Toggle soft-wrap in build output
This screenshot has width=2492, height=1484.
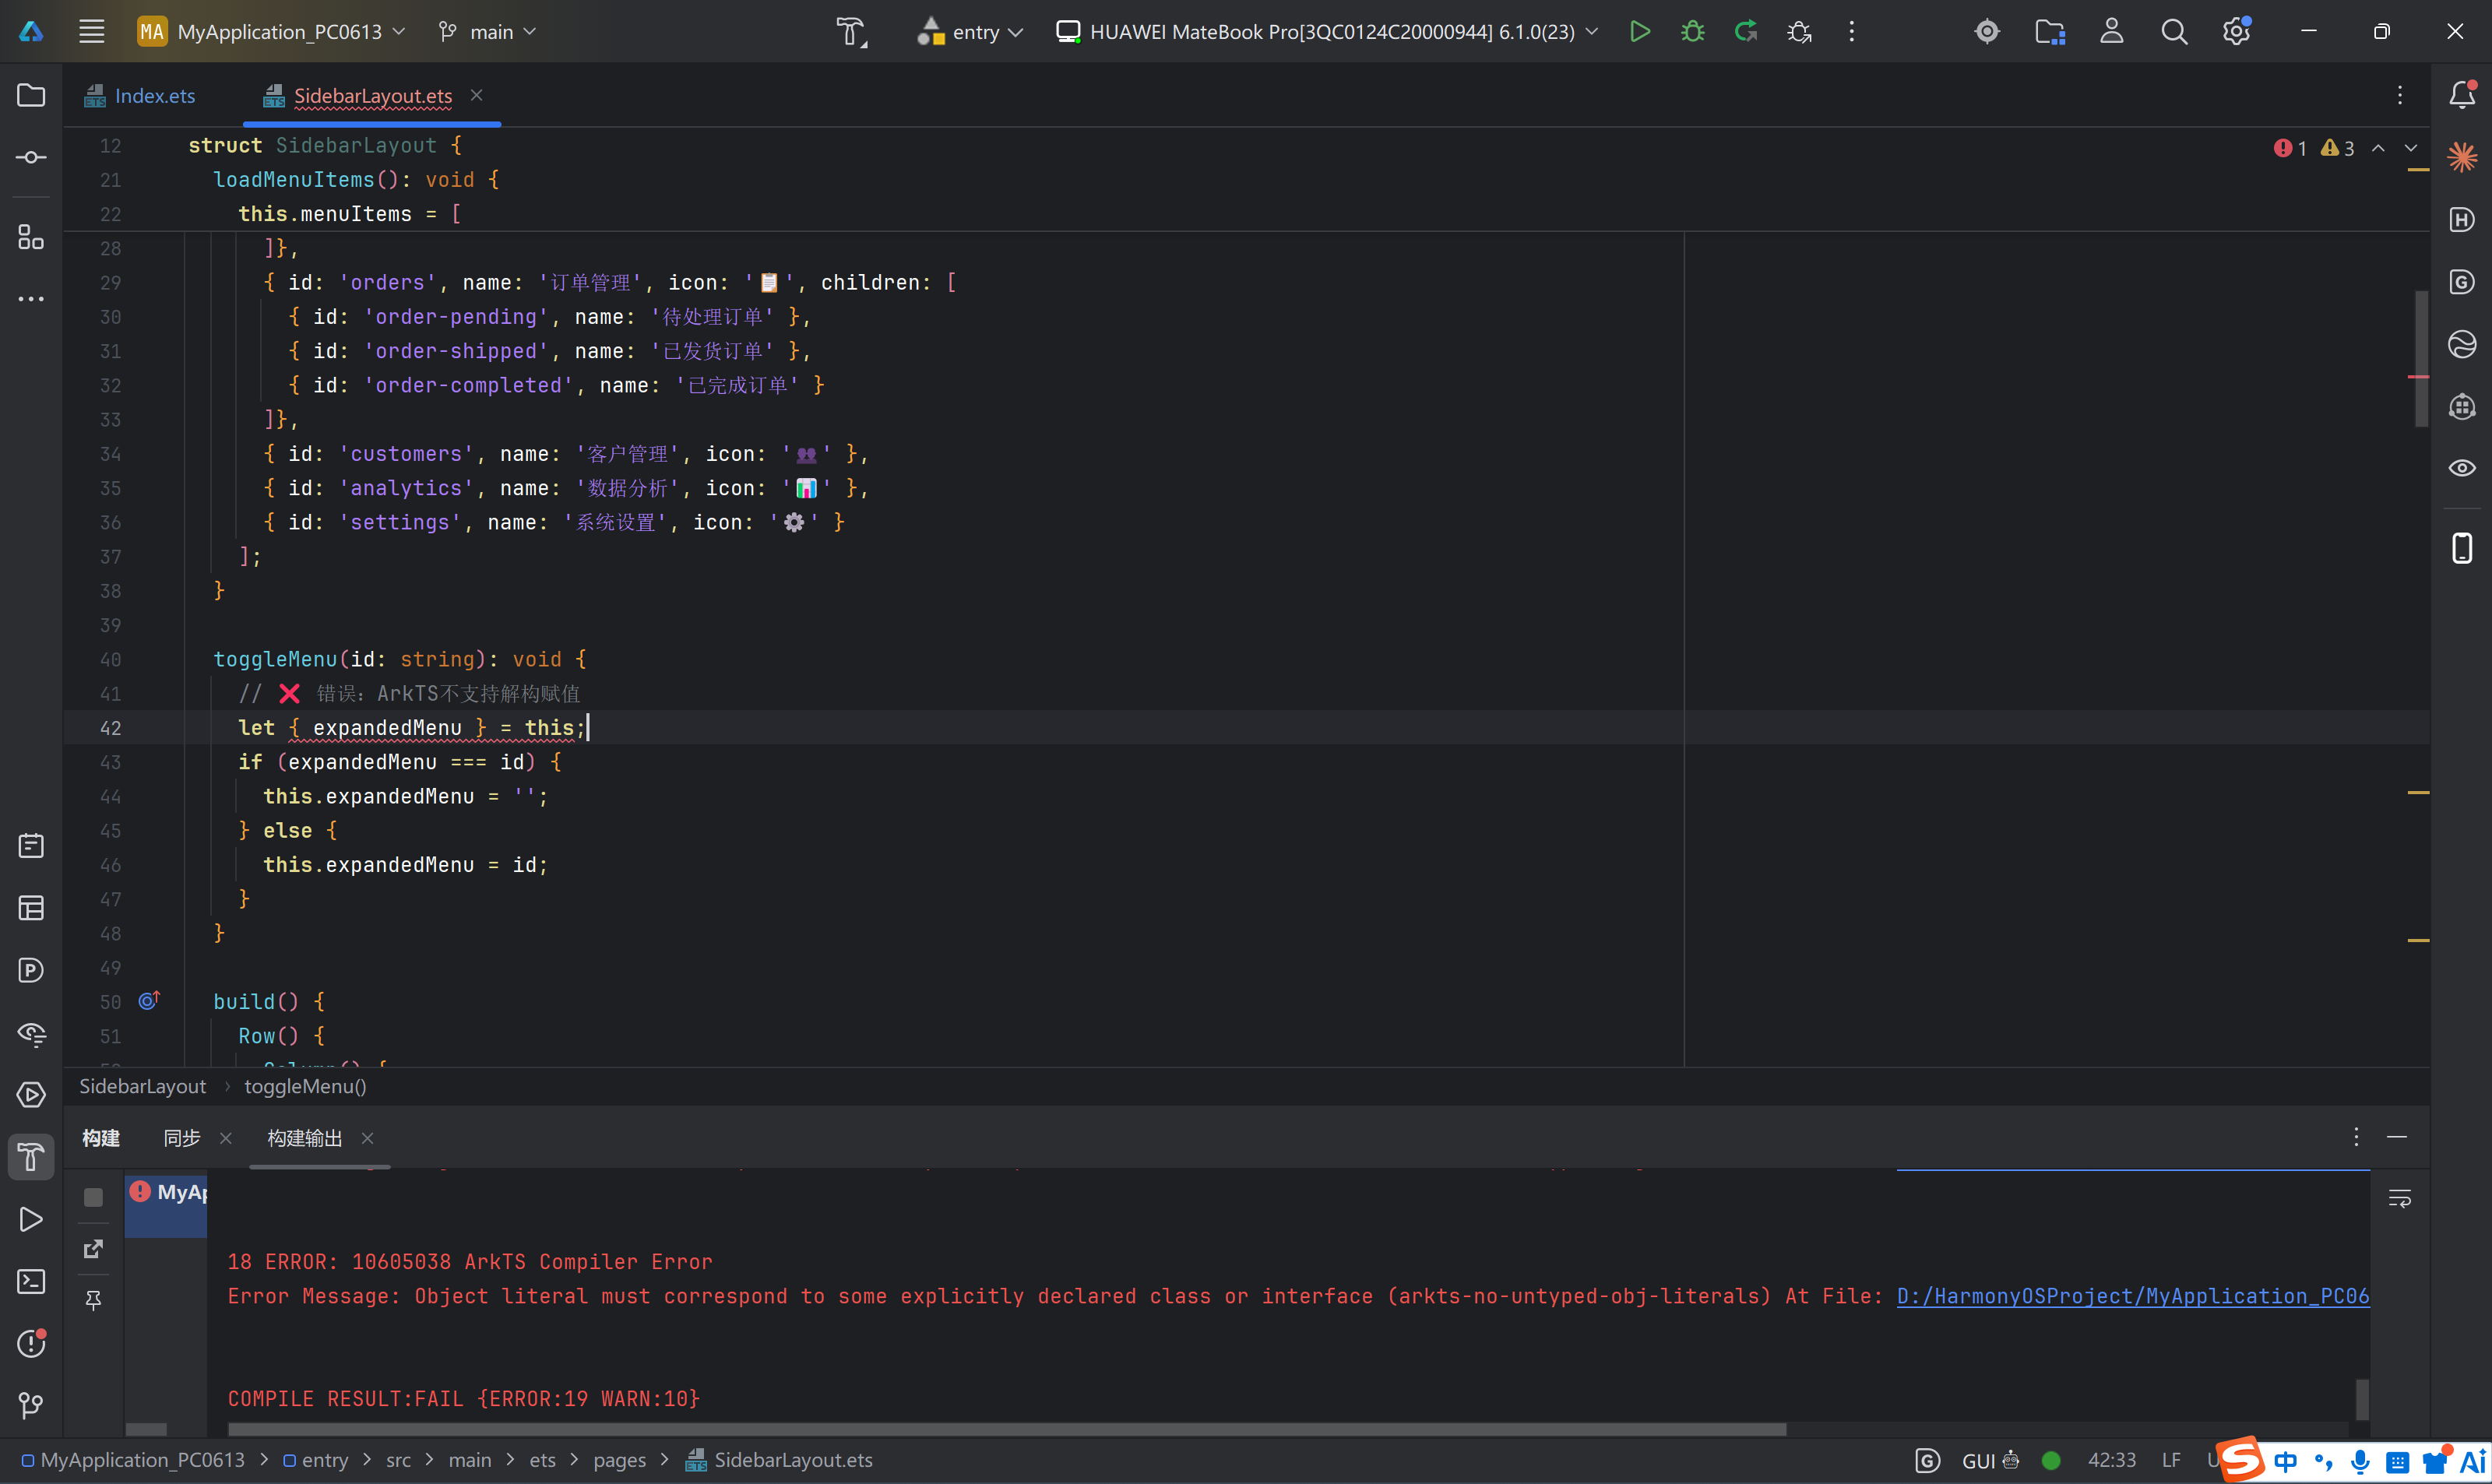pos(2400,1198)
